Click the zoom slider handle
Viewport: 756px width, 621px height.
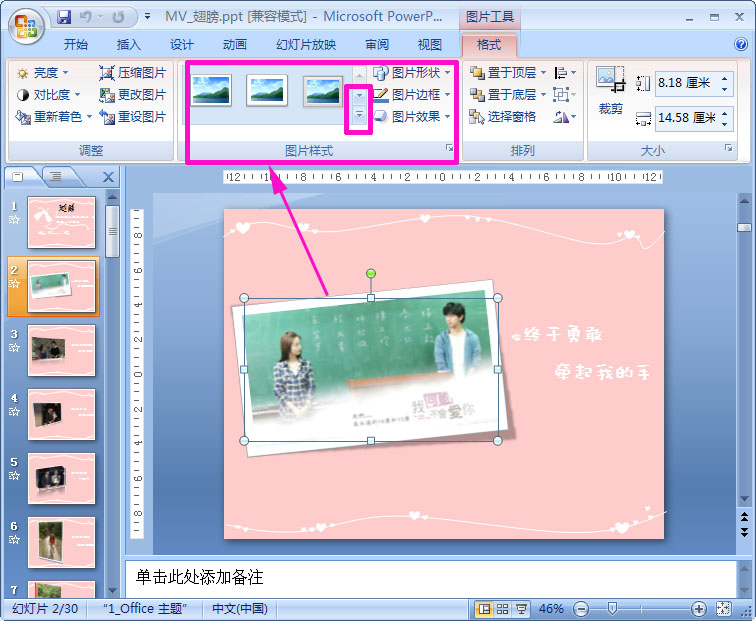tap(612, 609)
